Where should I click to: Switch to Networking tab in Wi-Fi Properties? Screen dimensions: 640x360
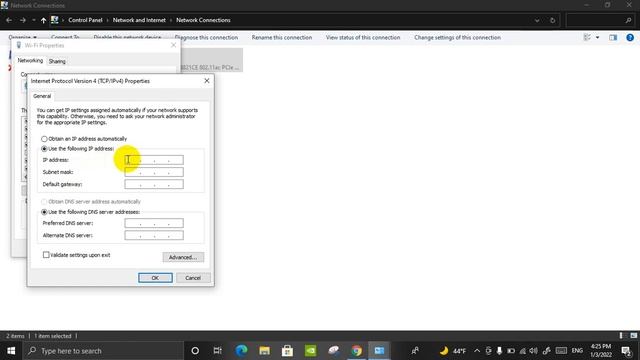[30, 60]
